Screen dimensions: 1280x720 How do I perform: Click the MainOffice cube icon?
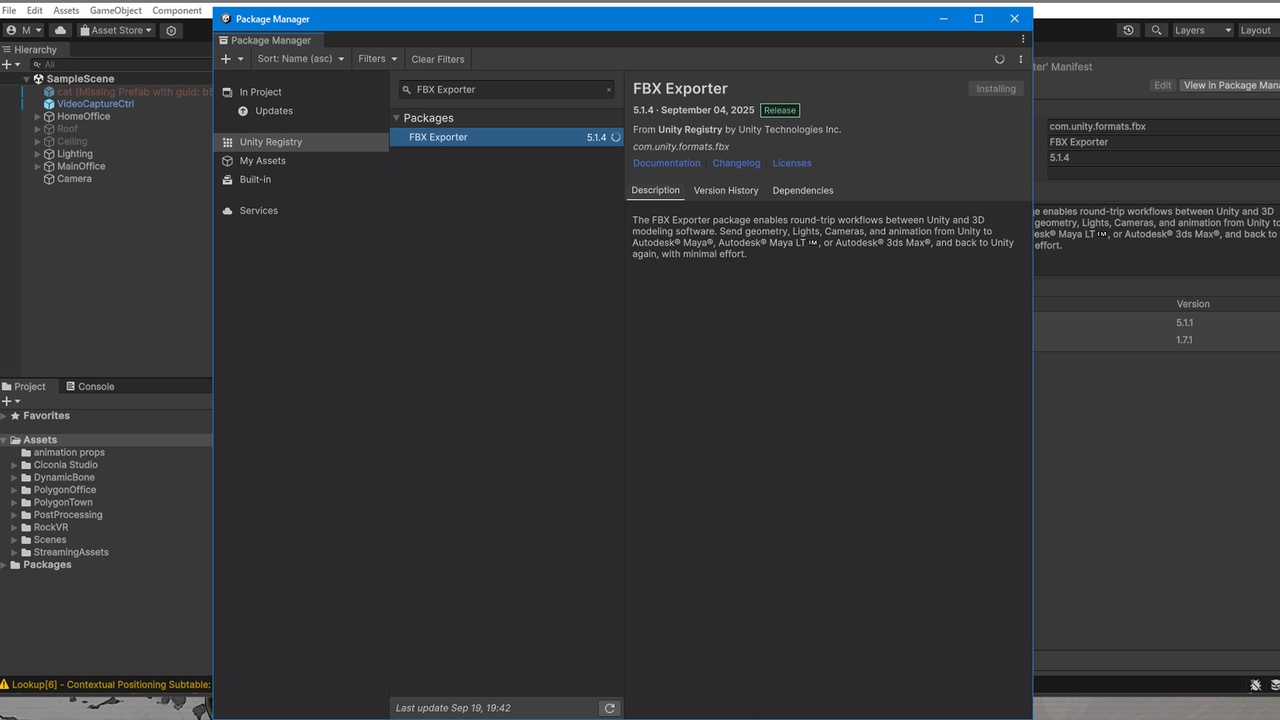[49, 167]
